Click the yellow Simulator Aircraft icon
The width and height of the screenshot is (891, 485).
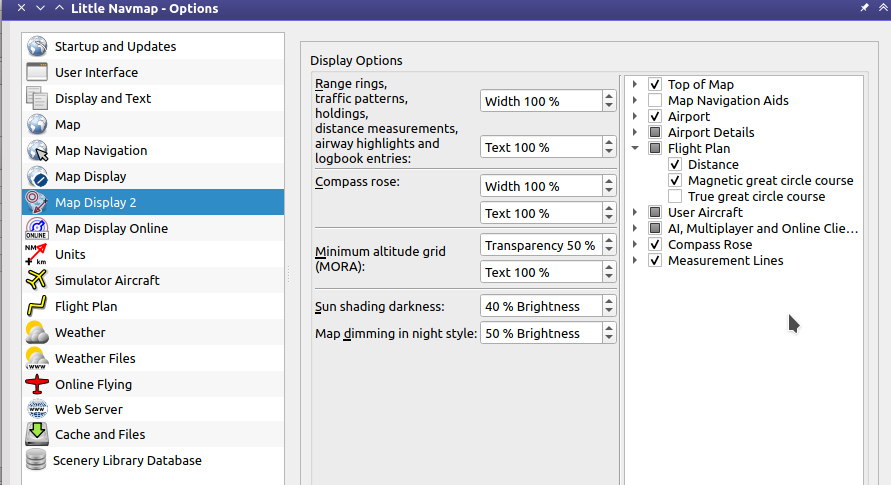coord(37,281)
